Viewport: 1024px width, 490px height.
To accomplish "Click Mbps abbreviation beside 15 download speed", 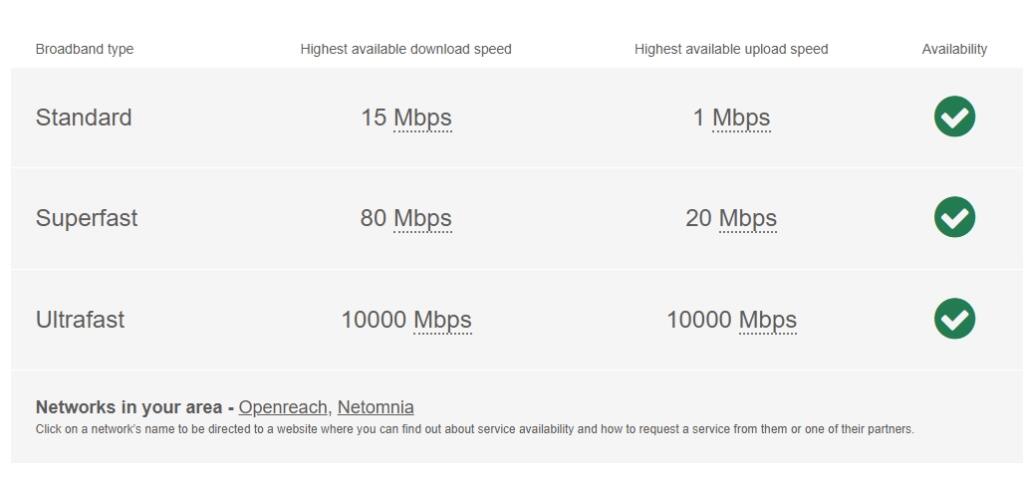I will (x=423, y=118).
